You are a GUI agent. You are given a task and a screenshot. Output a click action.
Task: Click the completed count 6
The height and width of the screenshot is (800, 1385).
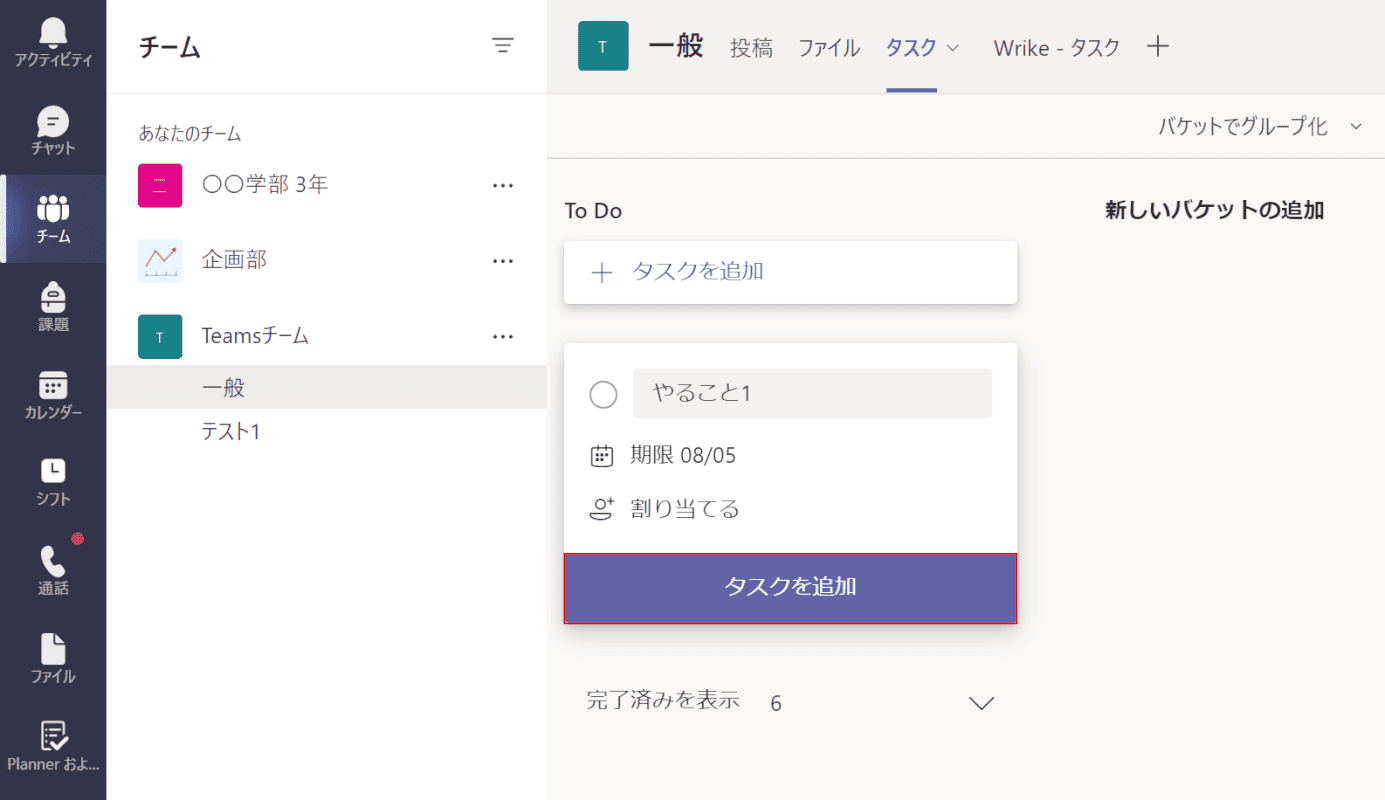pyautogui.click(x=776, y=704)
